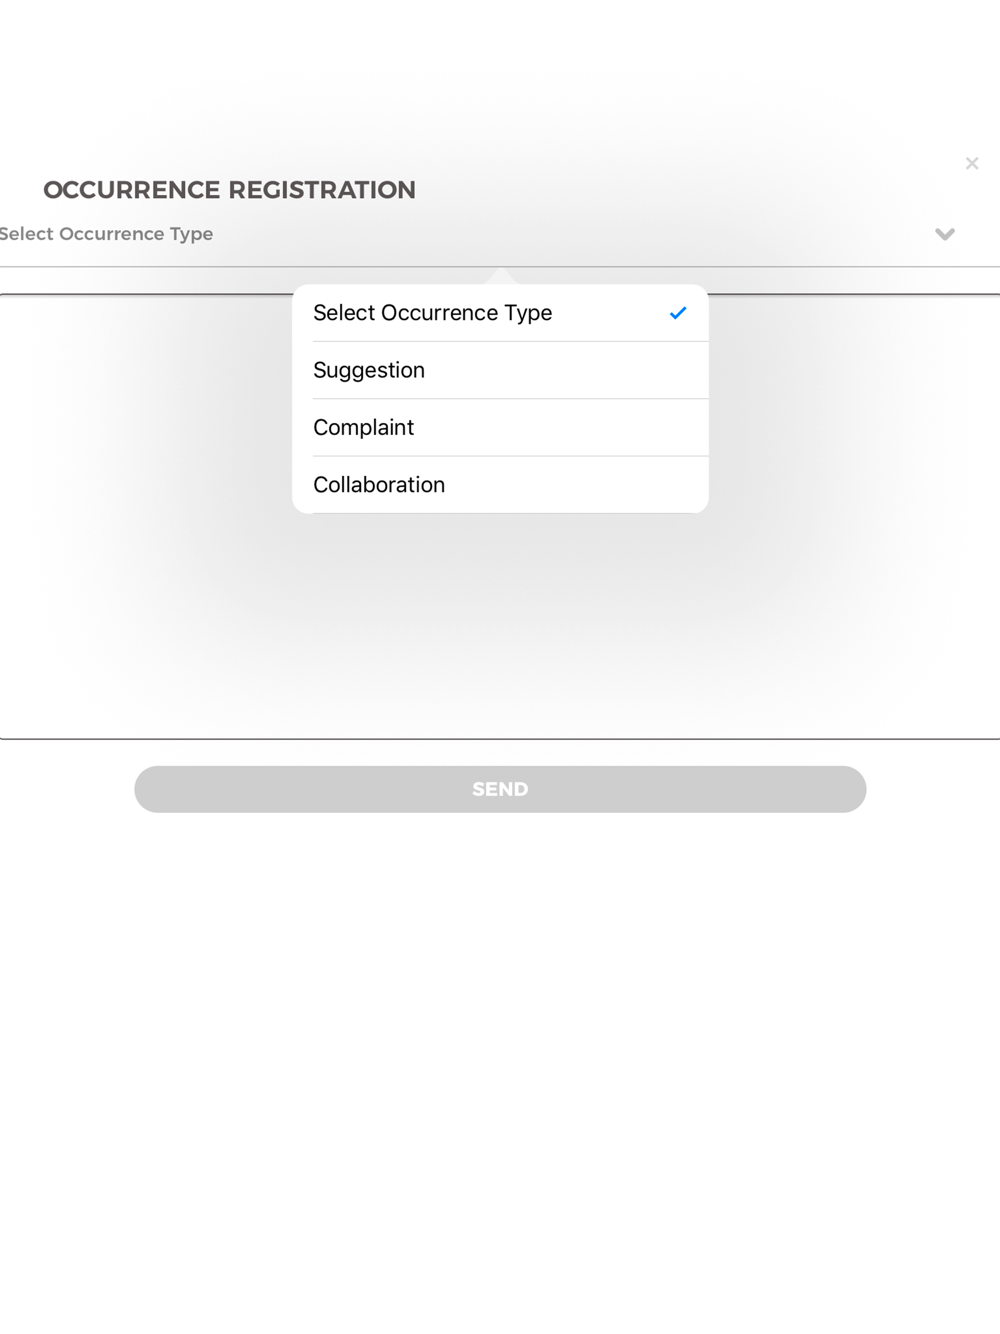Screen dimensions: 1000x1334
Task: Tap the gray Select Occurrence Type placeholder
Action: click(x=106, y=234)
